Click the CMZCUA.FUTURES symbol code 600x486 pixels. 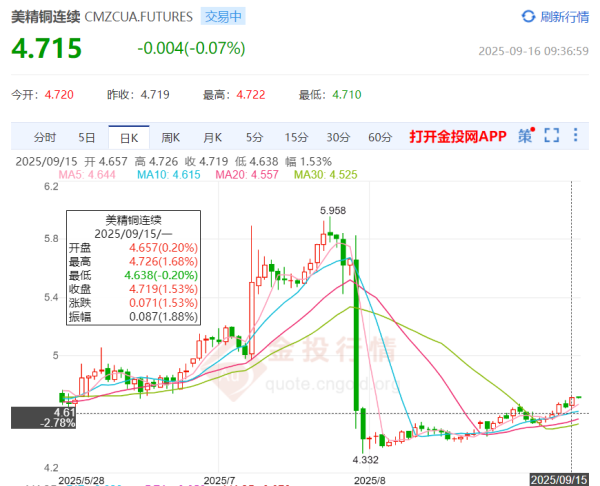click(139, 17)
